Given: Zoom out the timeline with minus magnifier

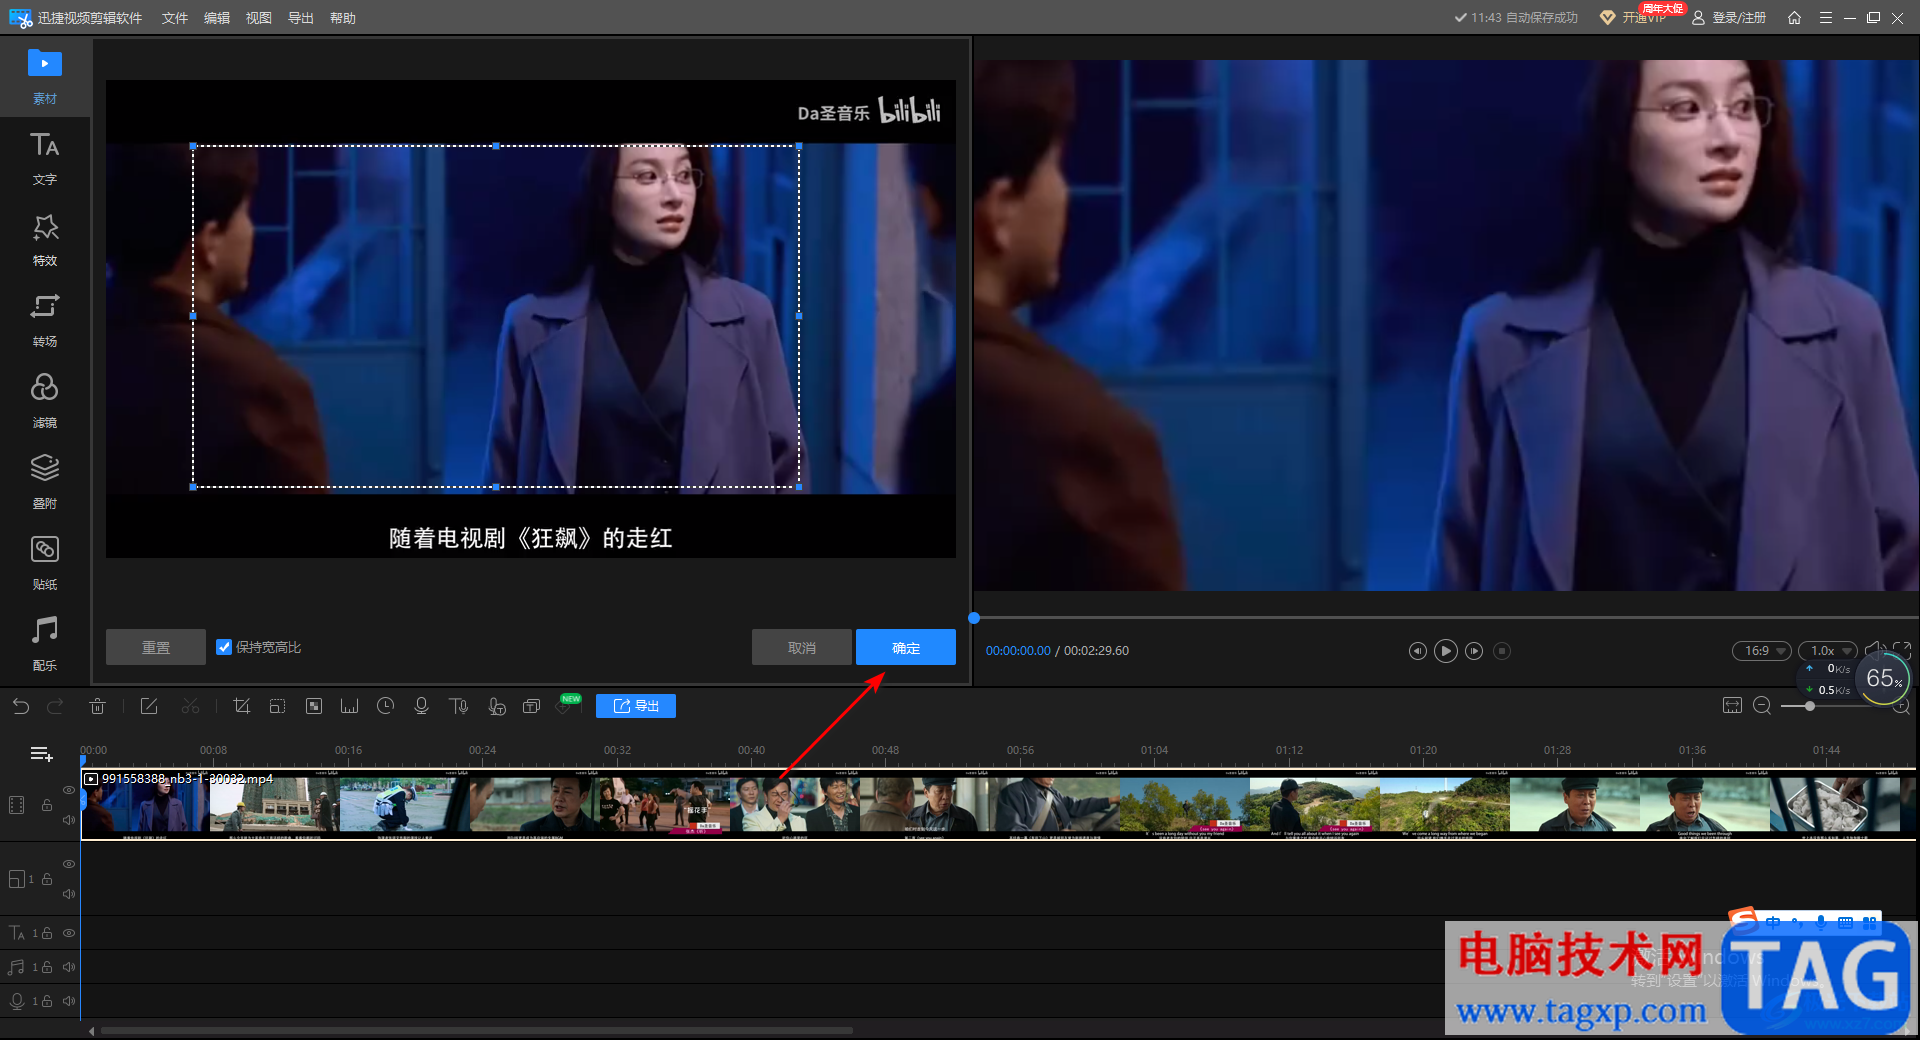Looking at the screenshot, I should click(x=1763, y=706).
